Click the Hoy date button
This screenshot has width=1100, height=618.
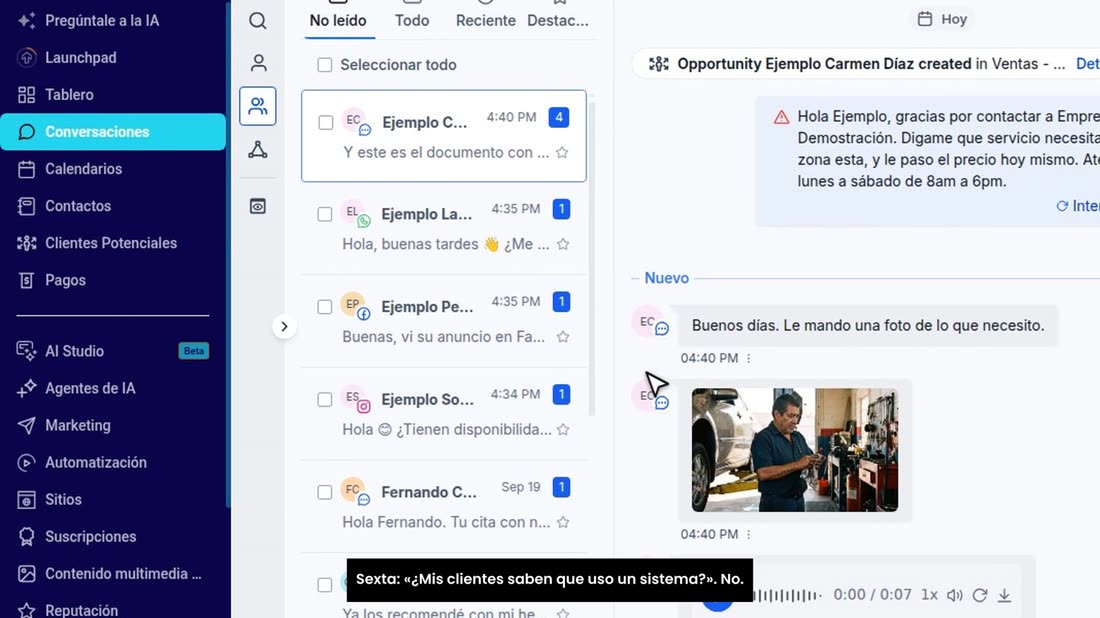[942, 19]
